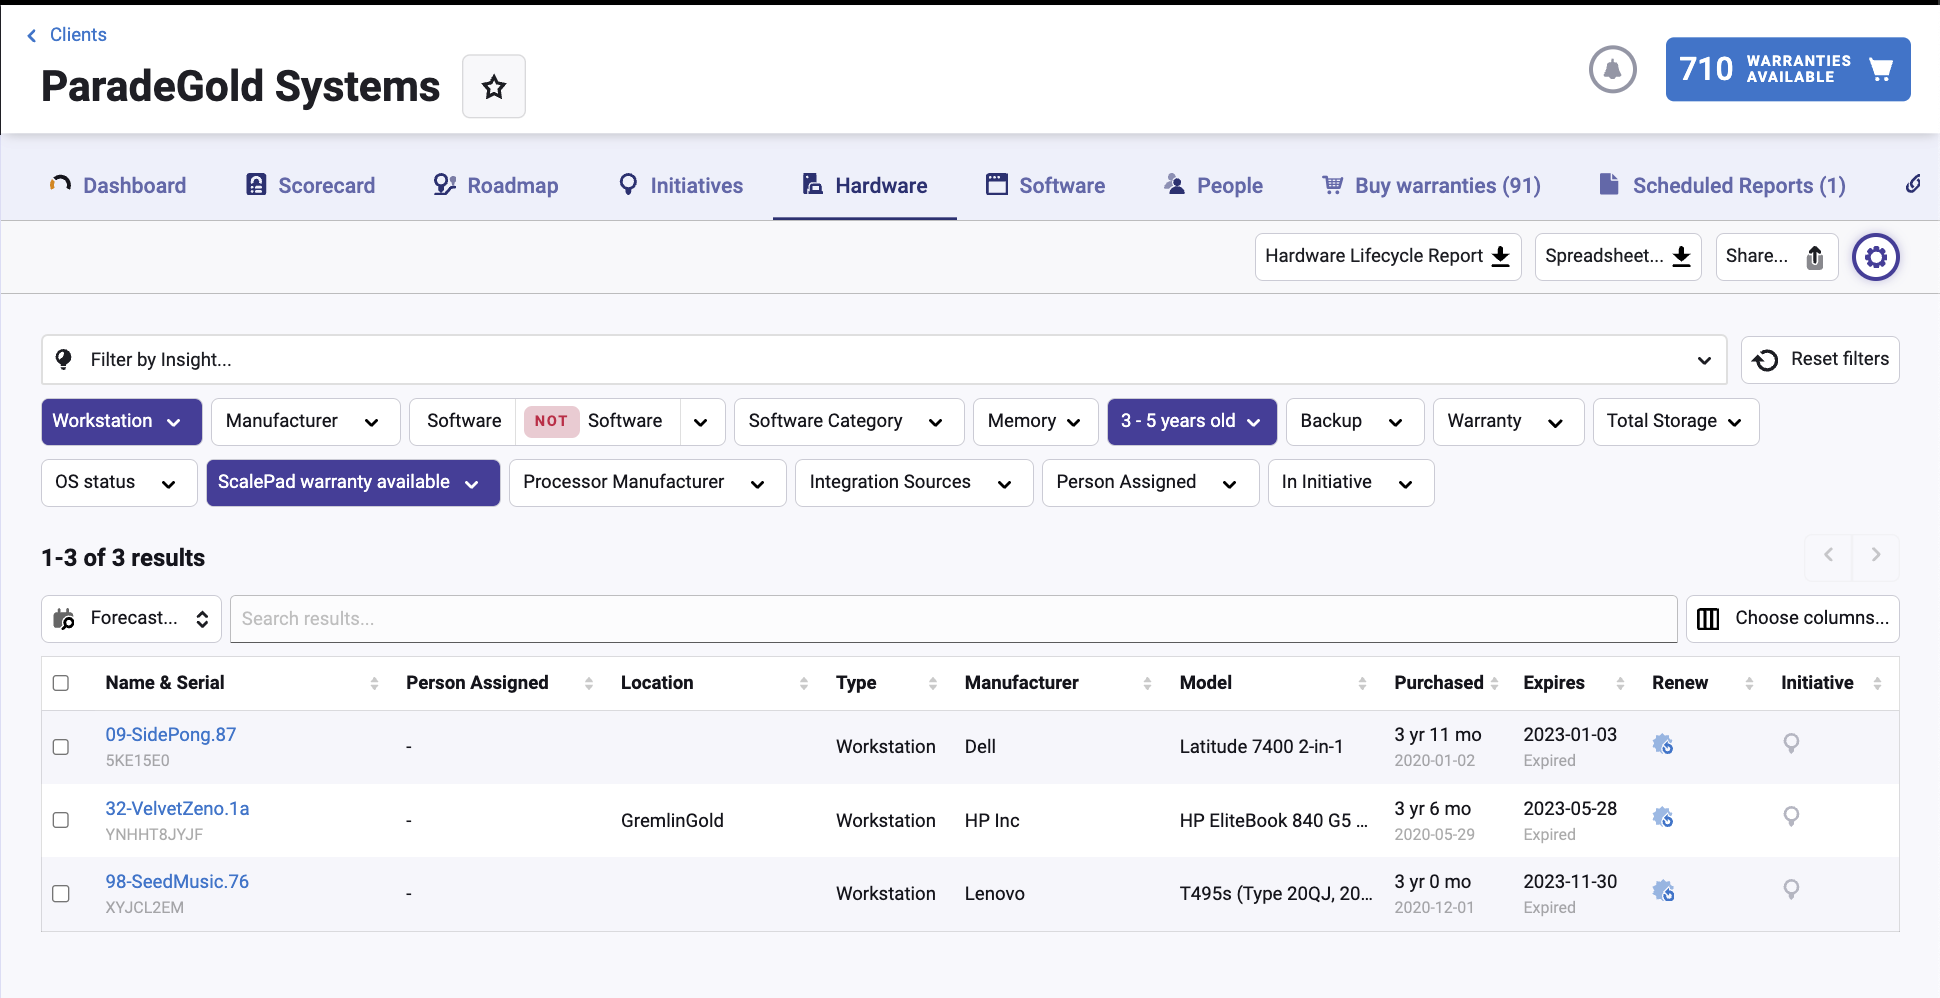Download the Hardware Lifecycle Report
This screenshot has width=1940, height=998.
pyautogui.click(x=1387, y=256)
